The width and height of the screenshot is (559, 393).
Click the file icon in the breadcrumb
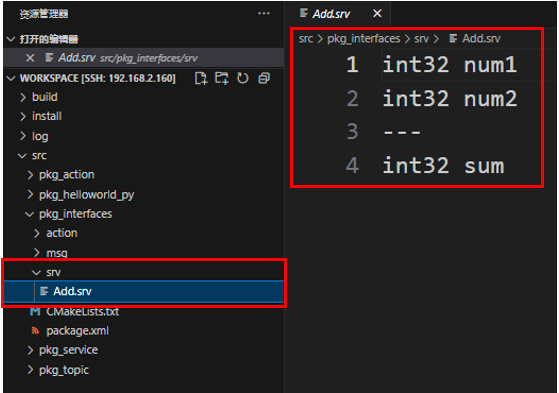[x=453, y=38]
